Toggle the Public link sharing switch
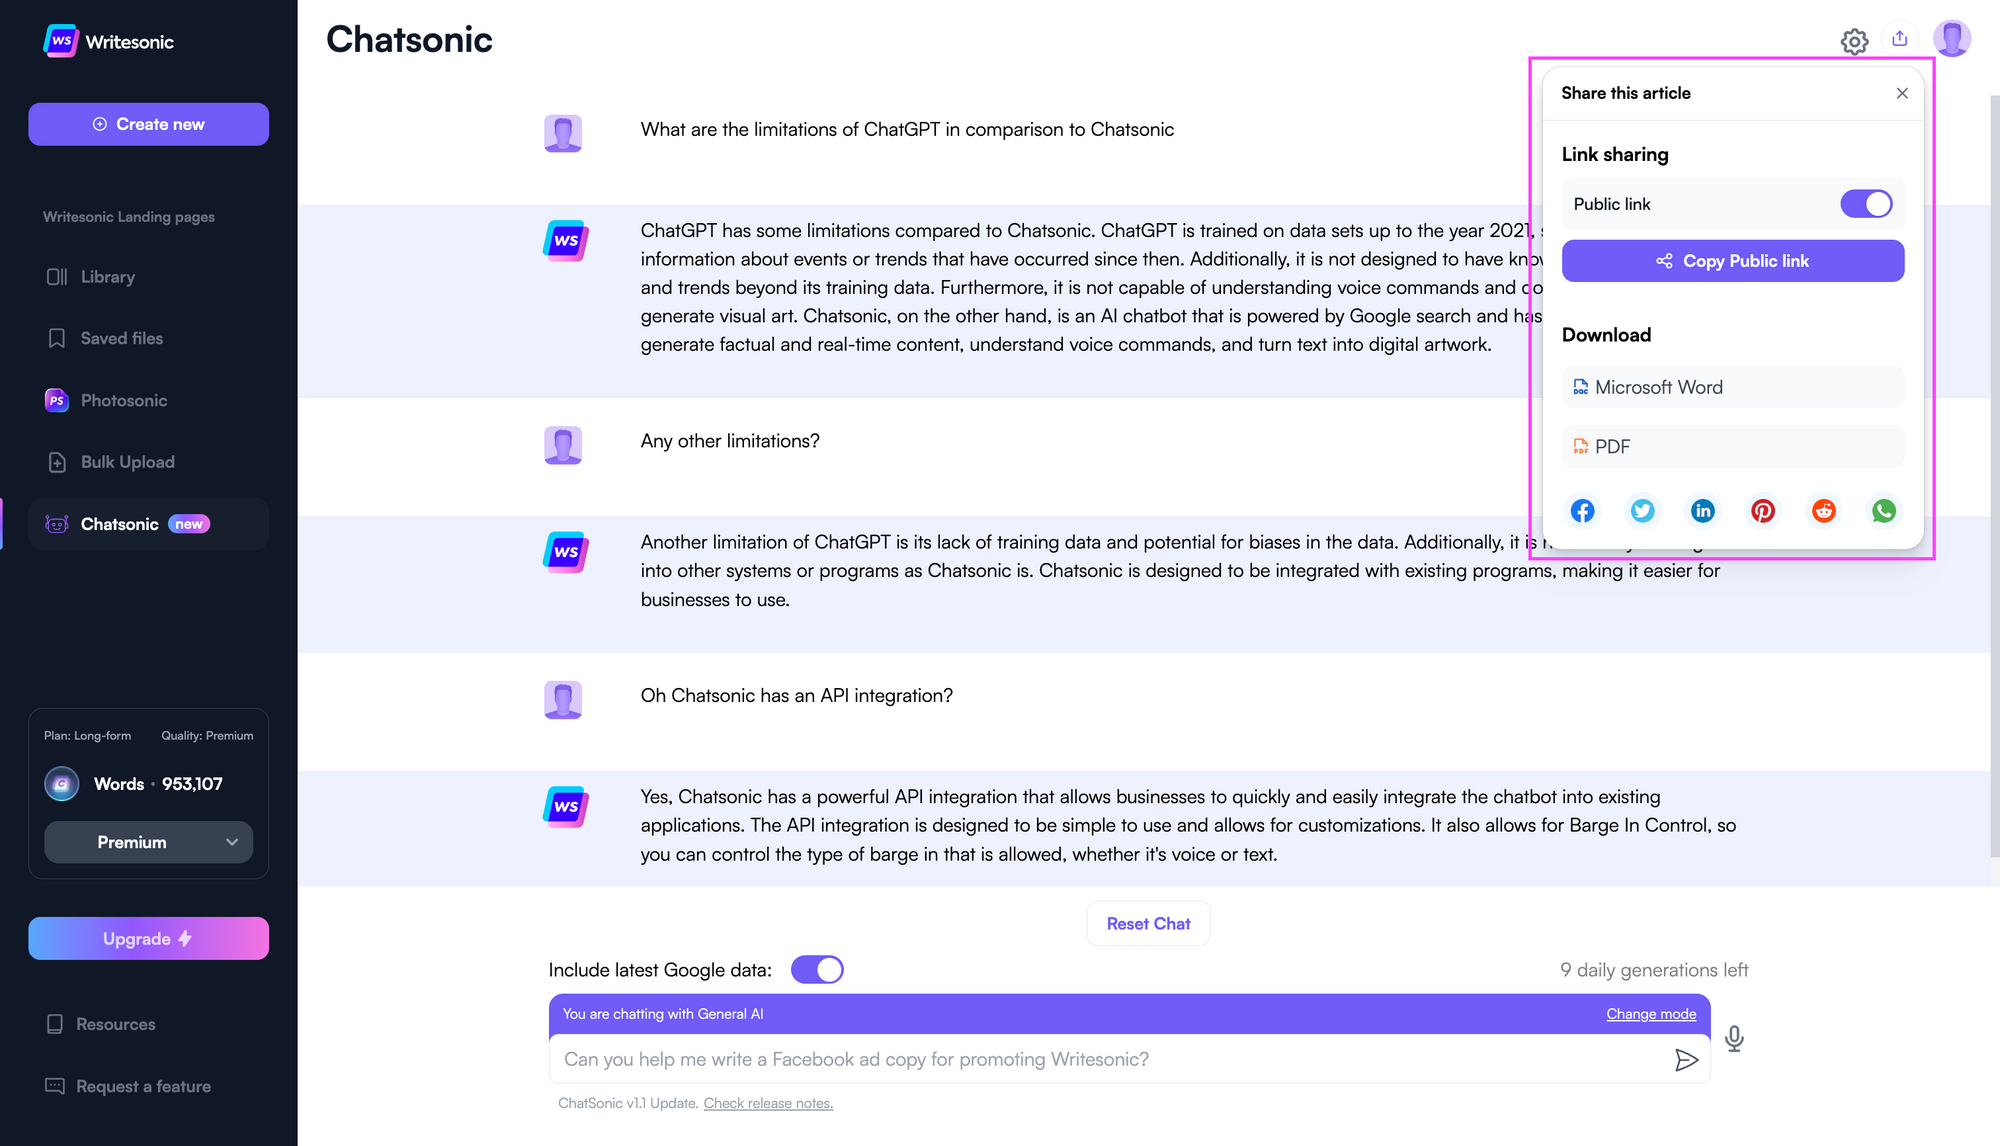Viewport: 2000px width, 1146px height. (1865, 202)
